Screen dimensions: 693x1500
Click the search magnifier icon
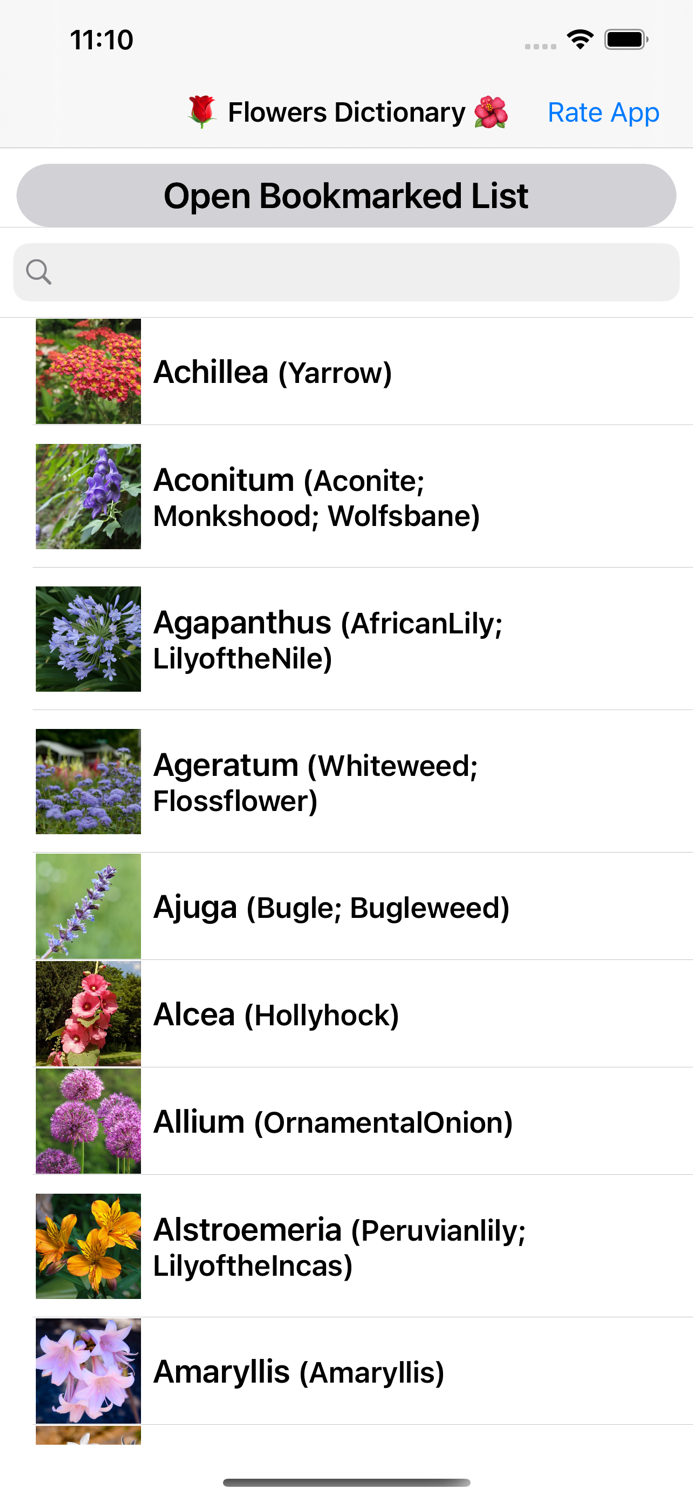click(38, 271)
